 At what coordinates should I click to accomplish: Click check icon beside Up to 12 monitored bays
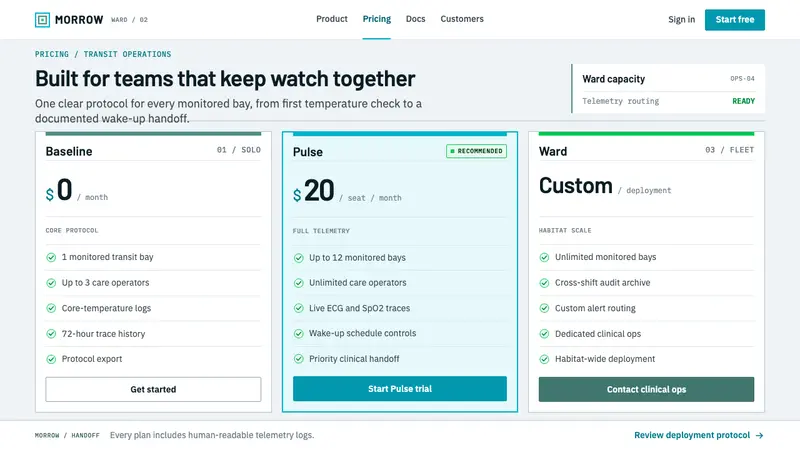[x=298, y=258]
